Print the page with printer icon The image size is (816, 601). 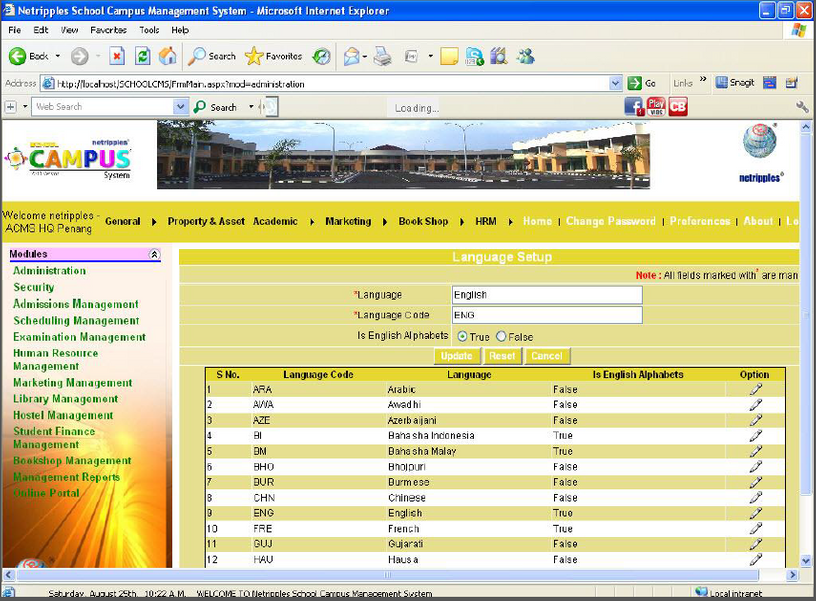tap(382, 56)
